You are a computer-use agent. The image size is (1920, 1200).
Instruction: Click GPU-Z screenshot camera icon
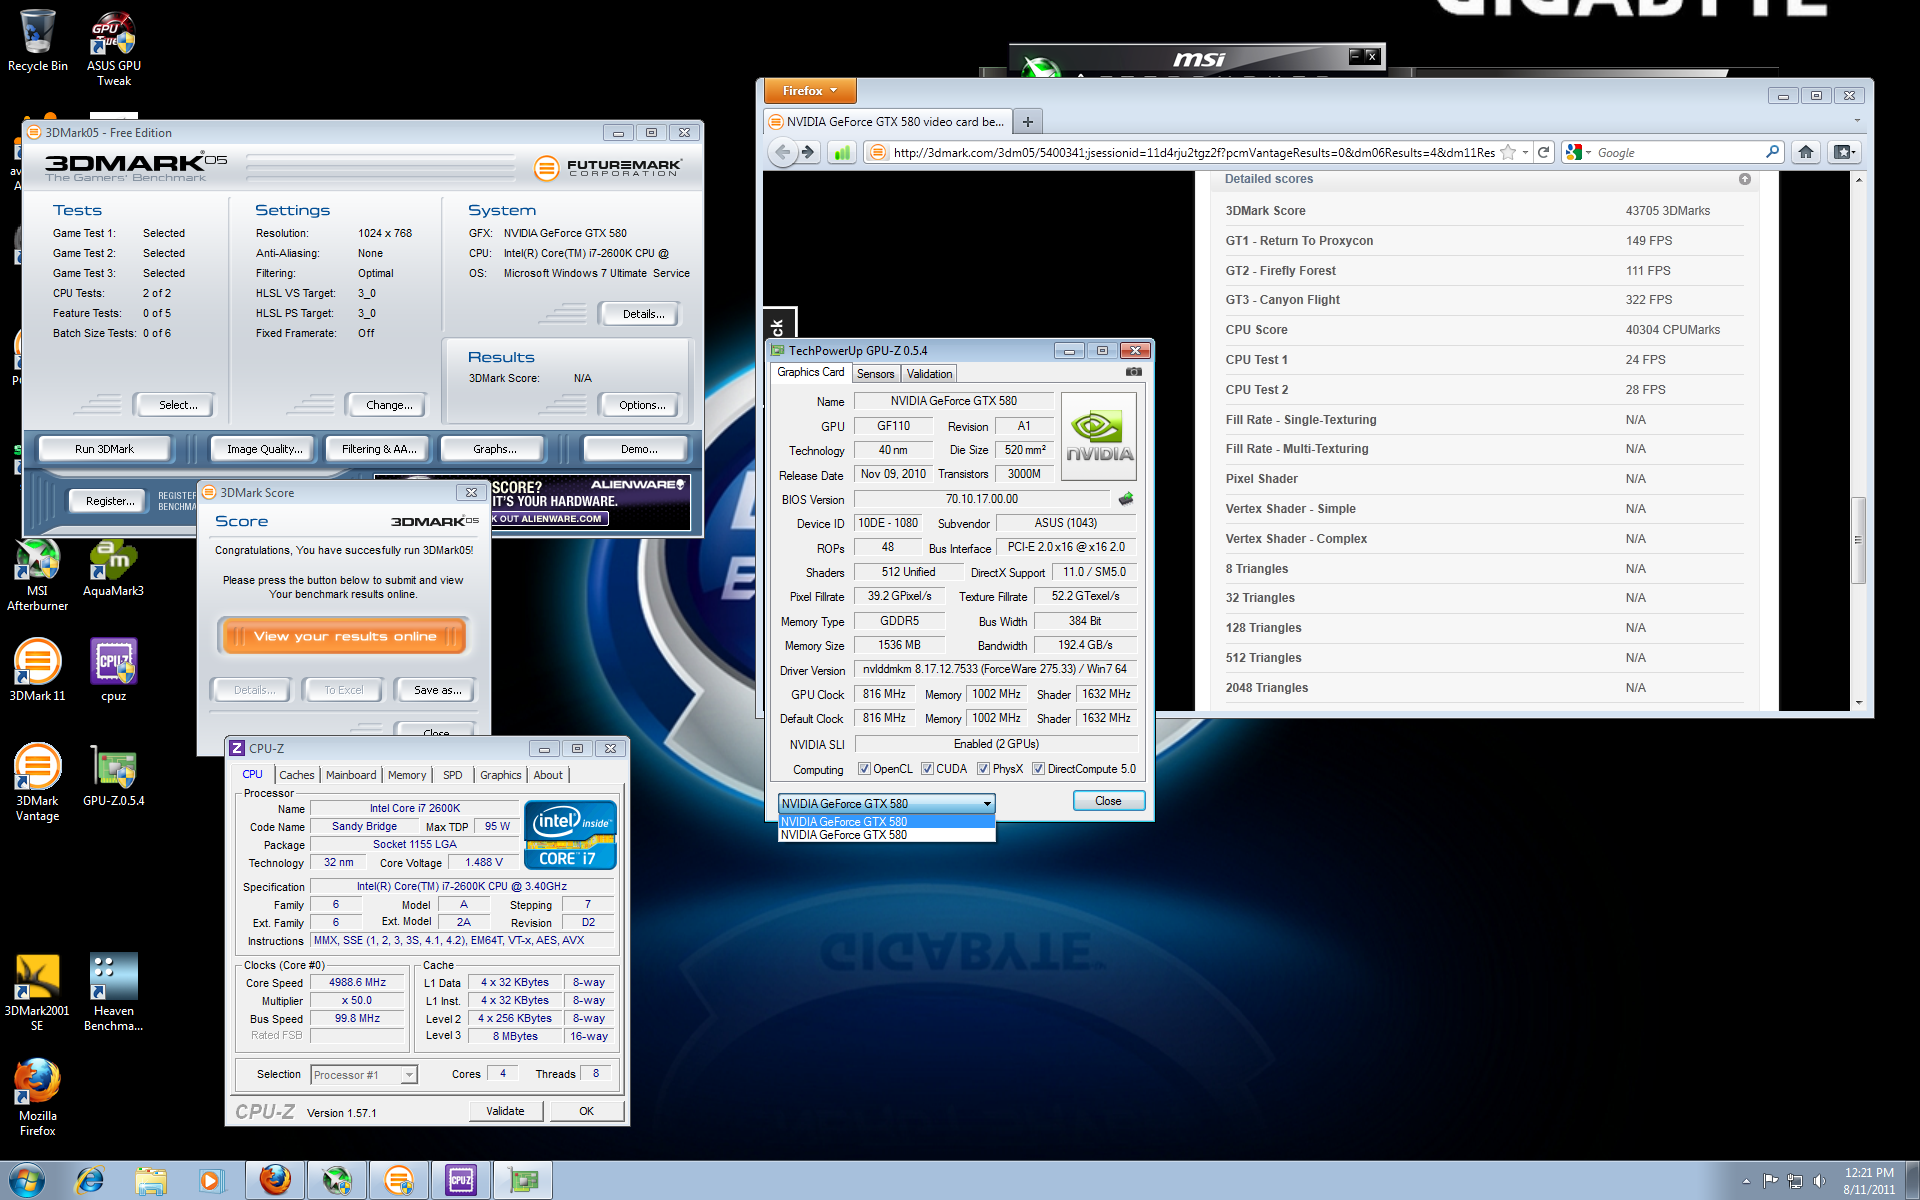point(1133,372)
